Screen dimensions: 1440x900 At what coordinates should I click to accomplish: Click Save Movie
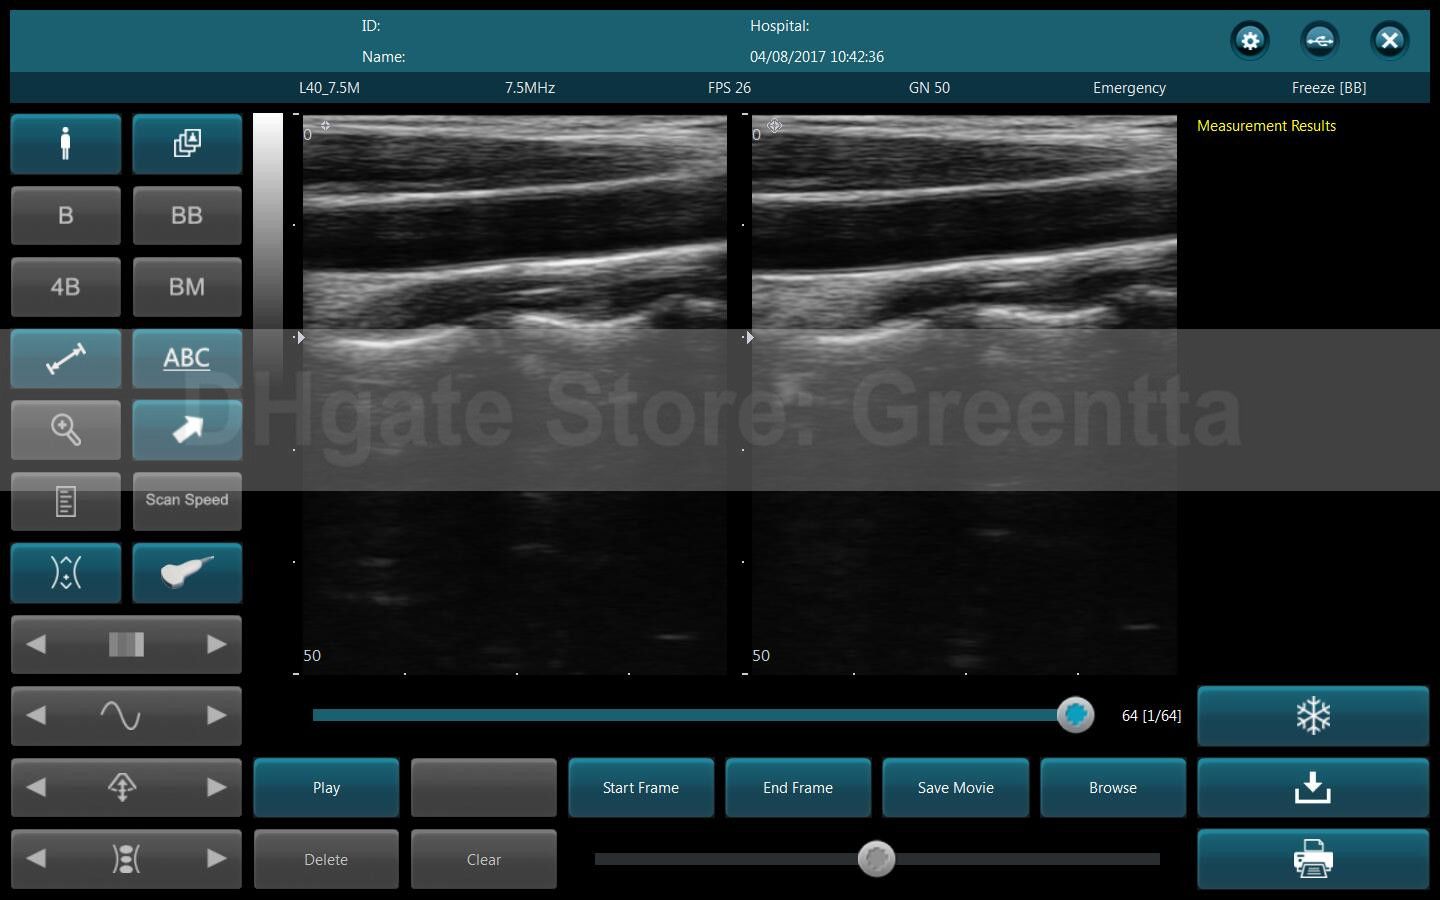pyautogui.click(x=956, y=788)
